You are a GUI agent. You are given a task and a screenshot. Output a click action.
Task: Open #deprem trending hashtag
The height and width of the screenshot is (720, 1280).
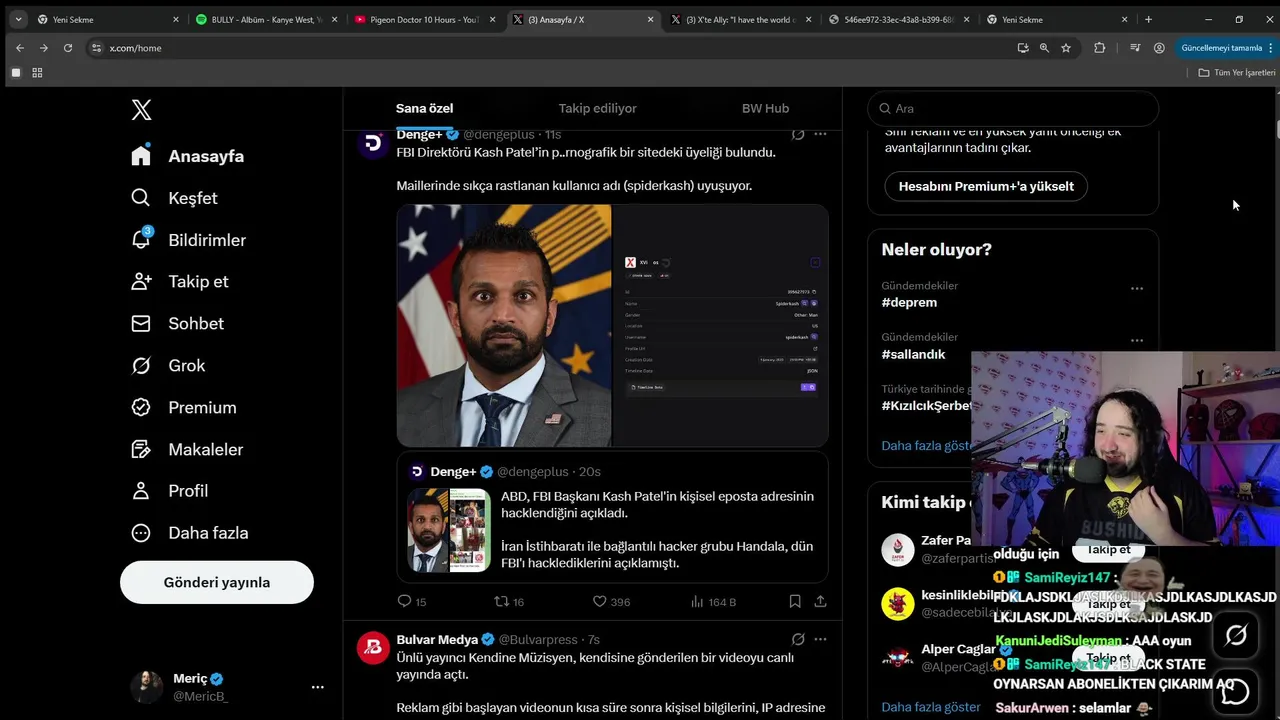pos(909,302)
